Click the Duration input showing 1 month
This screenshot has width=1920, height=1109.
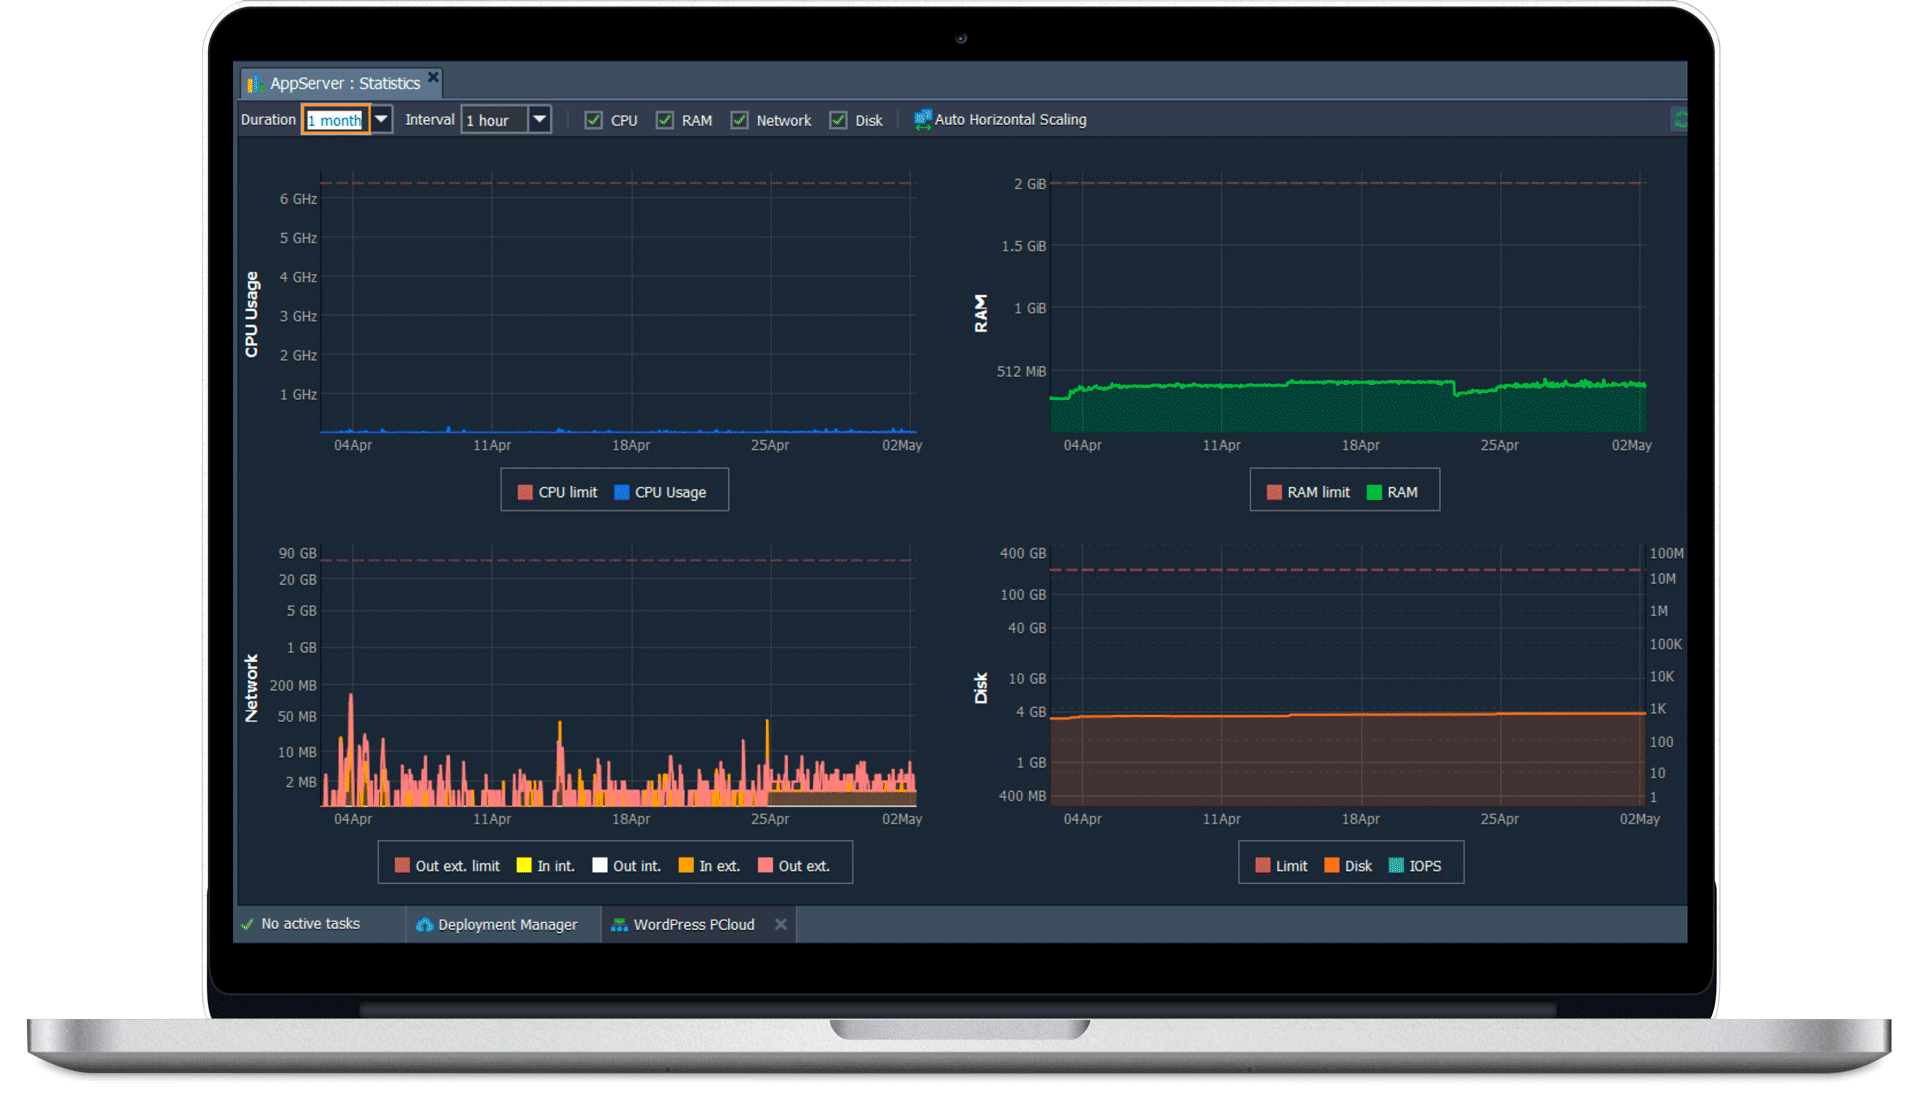pyautogui.click(x=336, y=120)
